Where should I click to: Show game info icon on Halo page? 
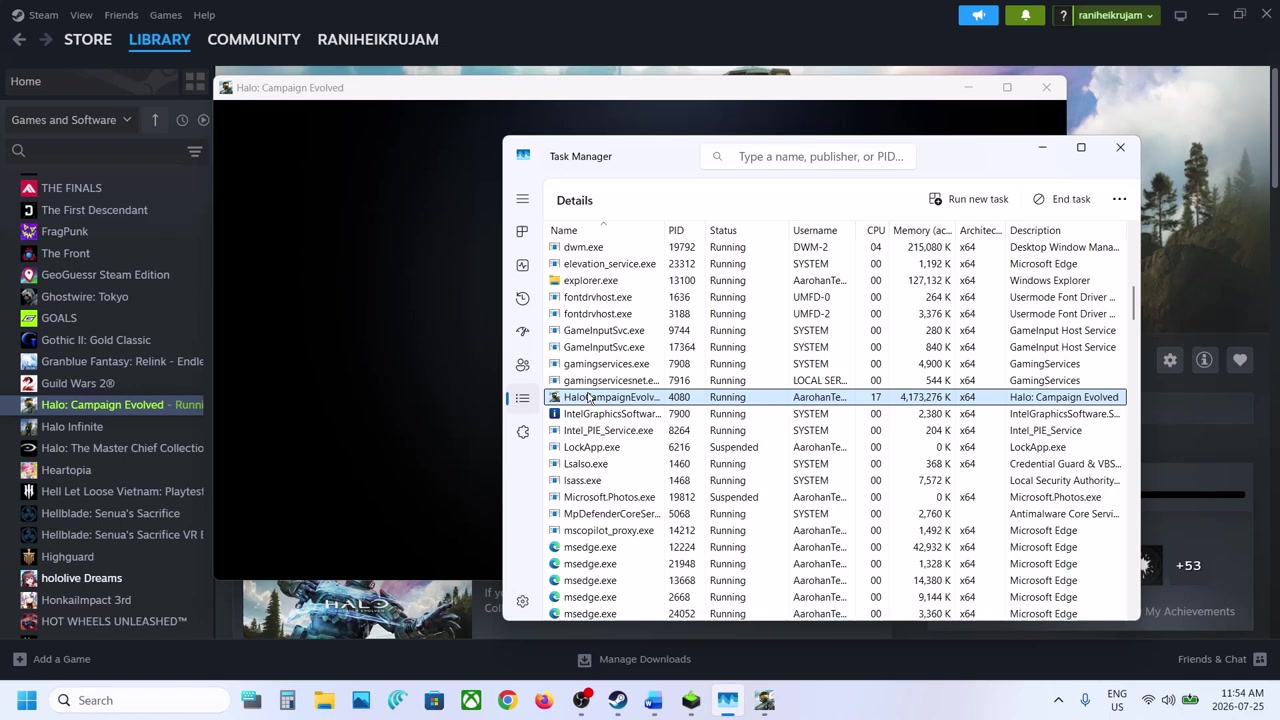(1204, 360)
